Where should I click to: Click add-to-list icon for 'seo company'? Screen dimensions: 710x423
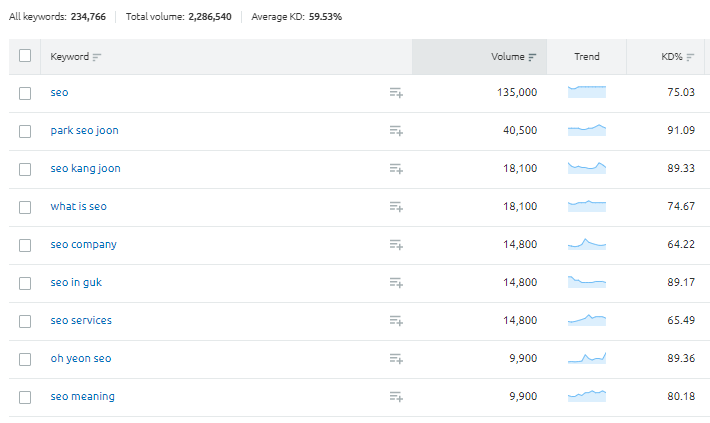[x=396, y=245]
